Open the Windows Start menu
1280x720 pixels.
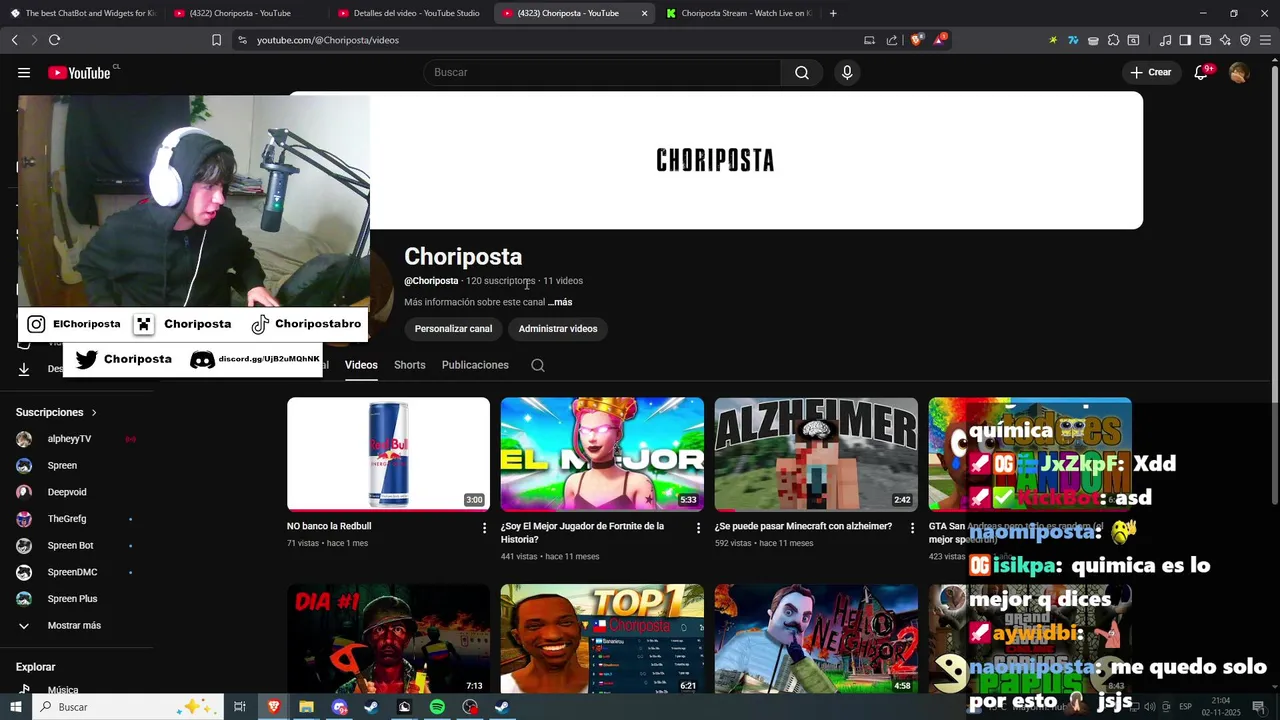coord(15,707)
